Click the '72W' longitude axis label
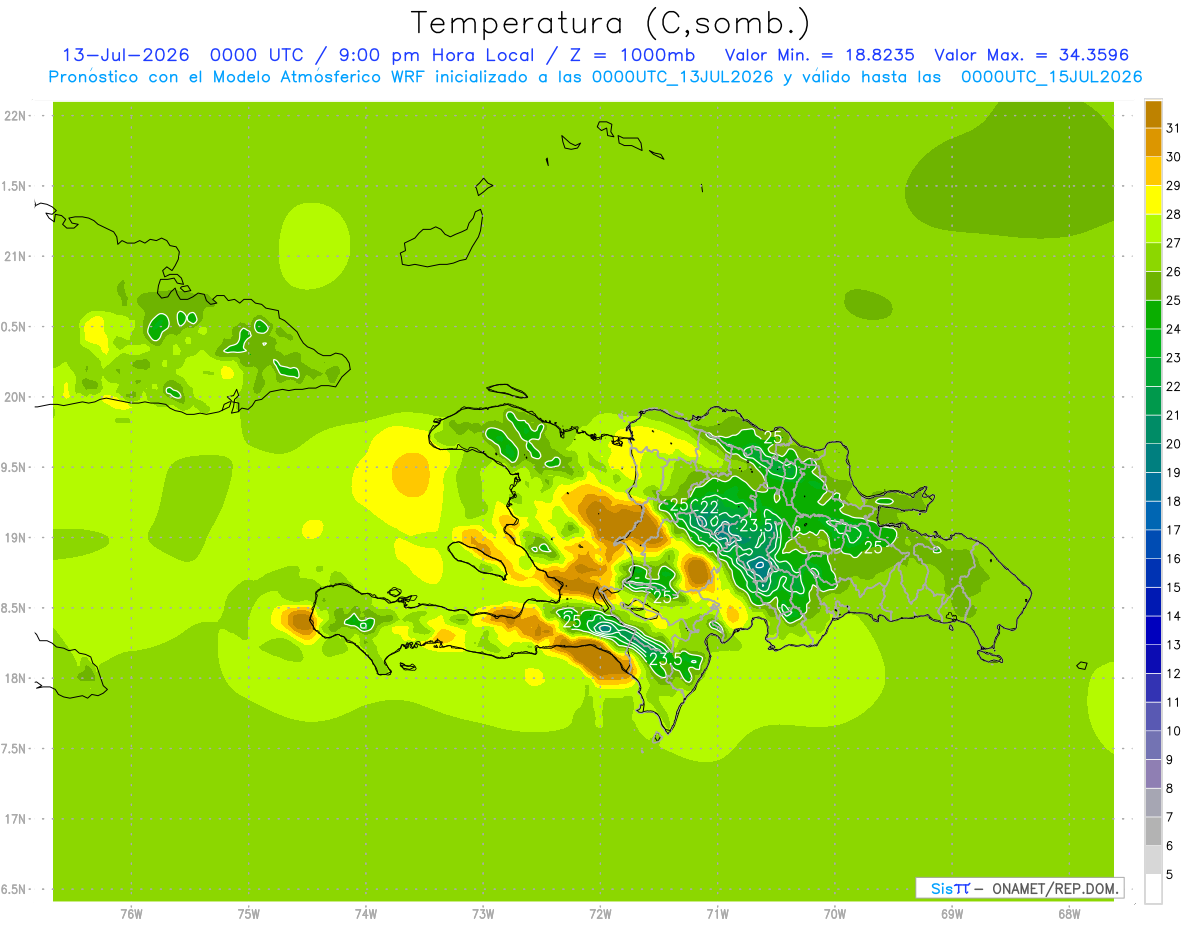The height and width of the screenshot is (927, 1200). 600,914
